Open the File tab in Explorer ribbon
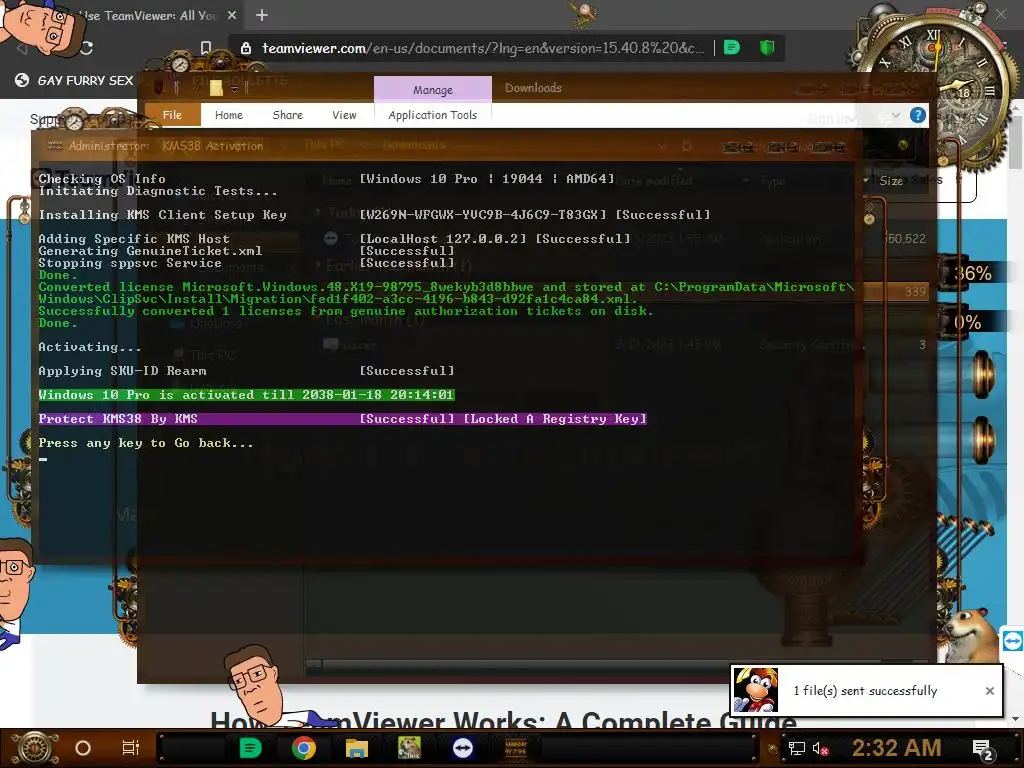Screen dimensions: 1024x768 pyautogui.click(x=172, y=115)
